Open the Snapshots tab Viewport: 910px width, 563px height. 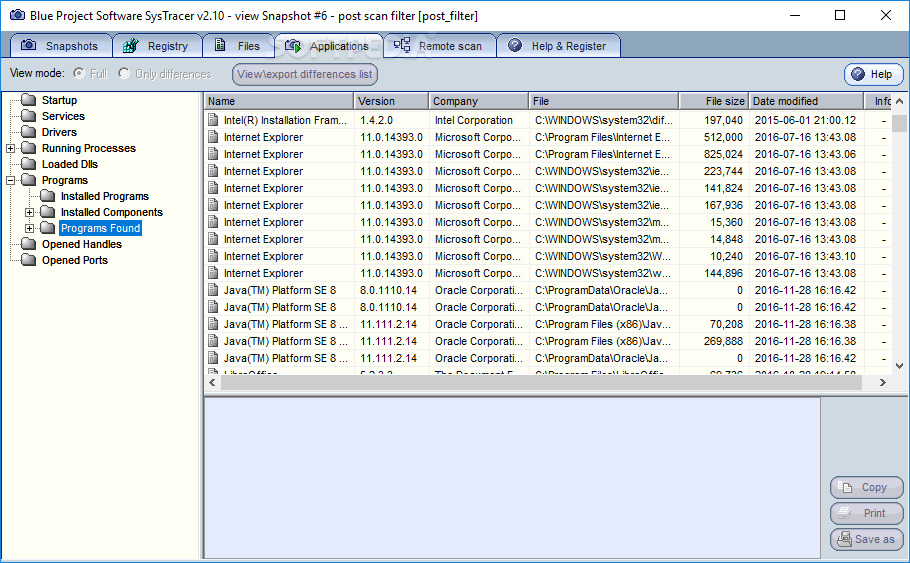(x=61, y=45)
